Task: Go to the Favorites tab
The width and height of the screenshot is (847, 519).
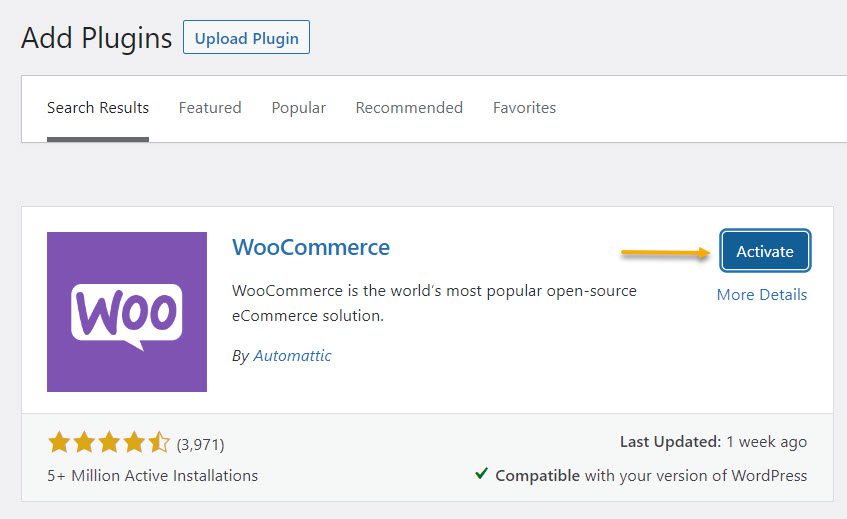Action: click(x=525, y=108)
